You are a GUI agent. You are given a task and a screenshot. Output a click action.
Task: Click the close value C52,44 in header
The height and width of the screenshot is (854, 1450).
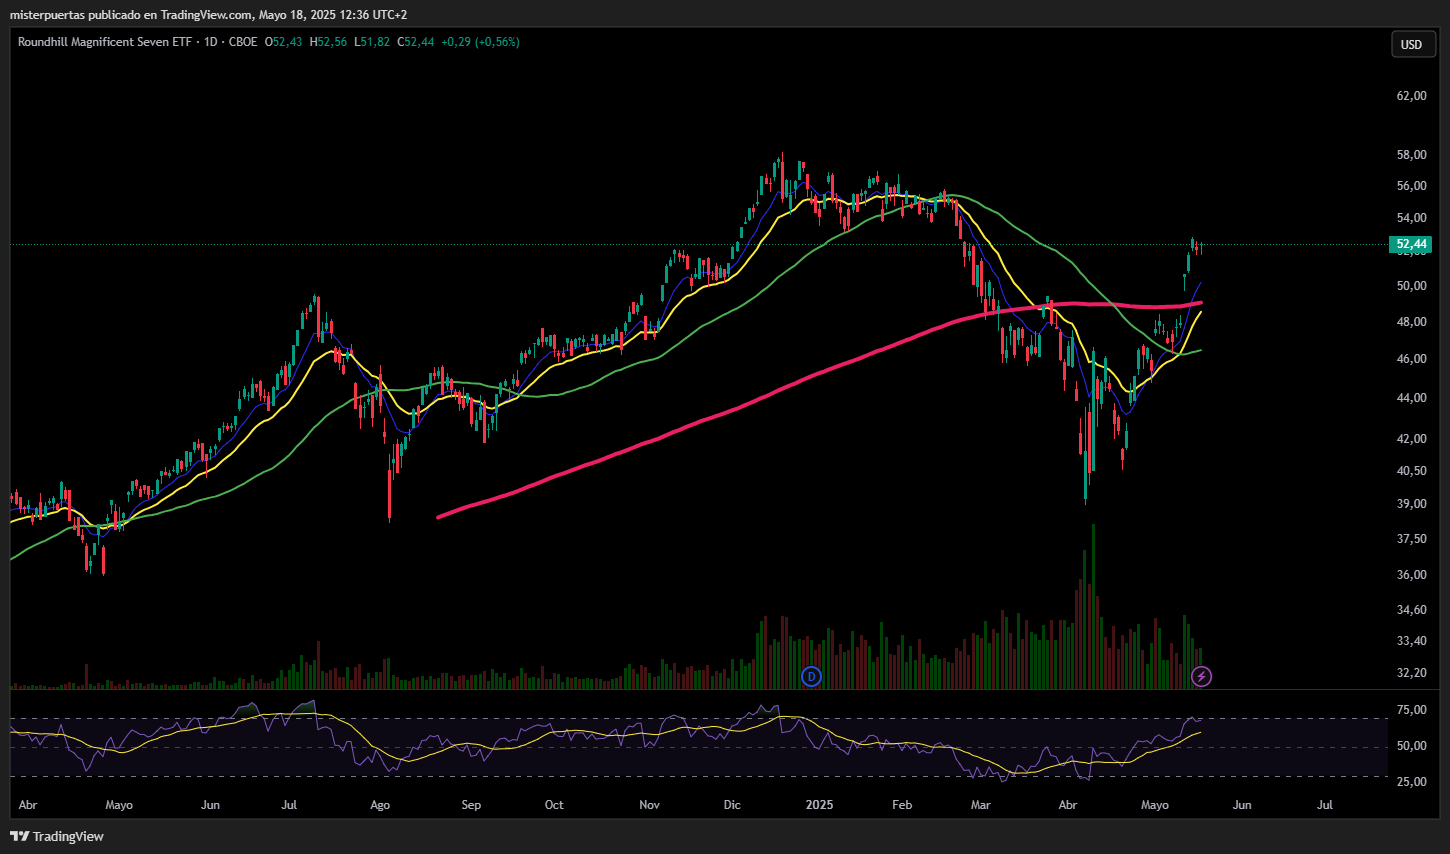tap(416, 42)
